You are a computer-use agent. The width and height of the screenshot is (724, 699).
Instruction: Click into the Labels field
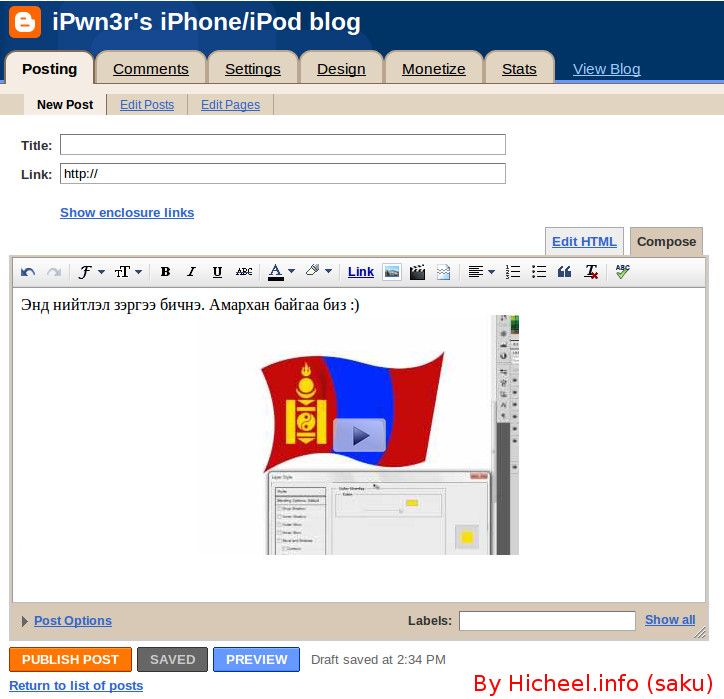point(547,621)
